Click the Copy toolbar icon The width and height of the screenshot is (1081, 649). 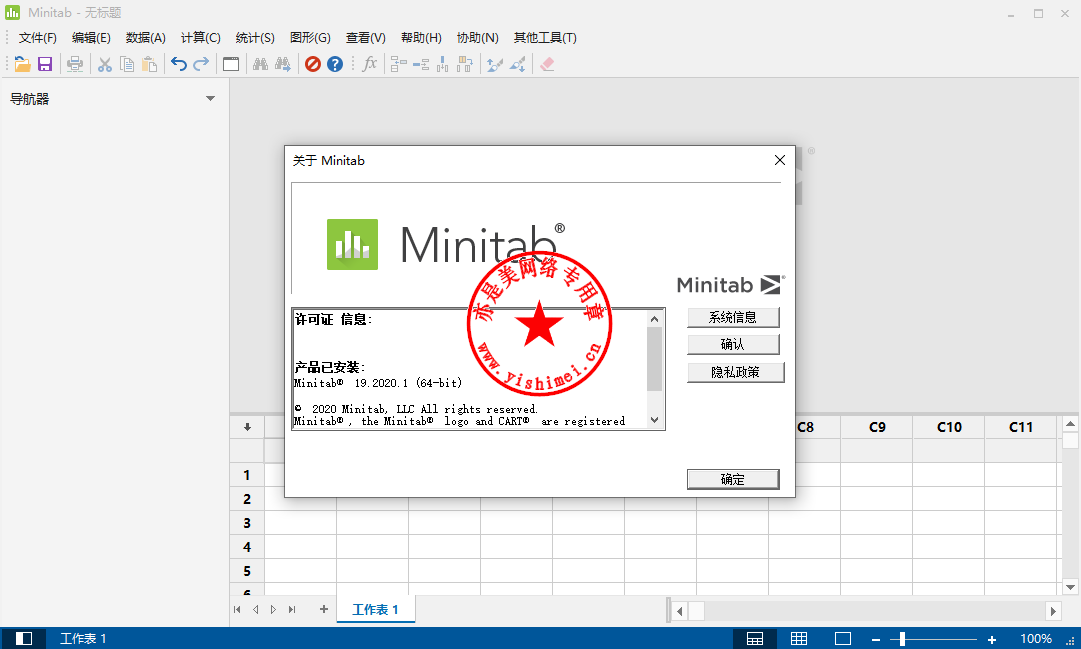click(127, 64)
